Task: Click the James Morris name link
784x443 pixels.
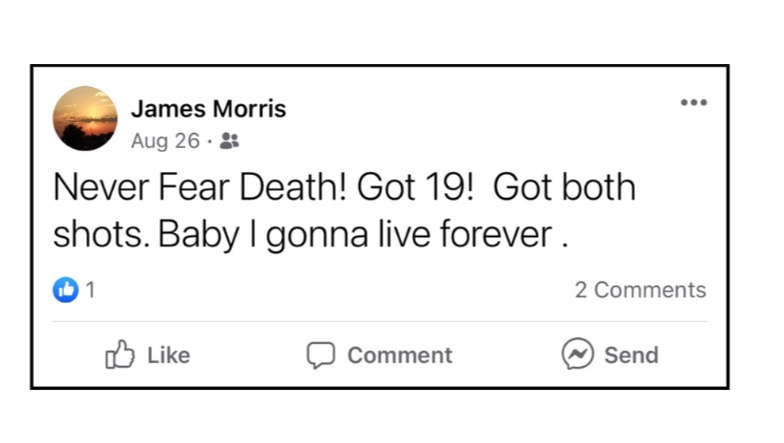Action: [x=208, y=109]
